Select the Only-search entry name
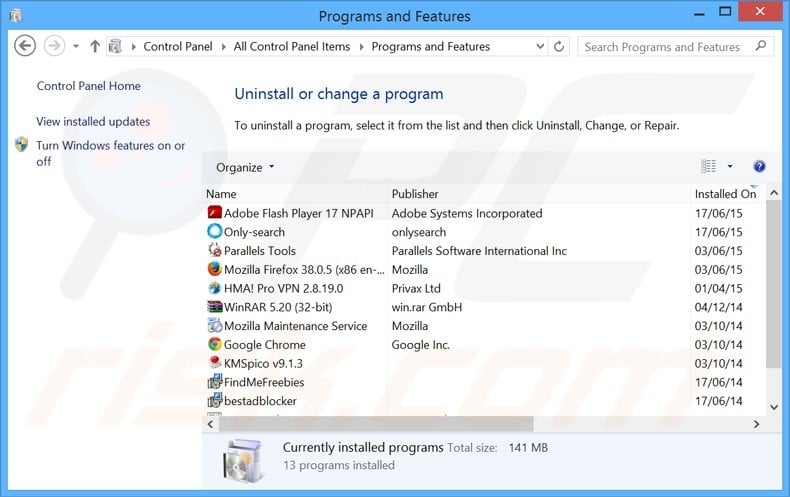Viewport: 790px width, 497px height. (254, 232)
